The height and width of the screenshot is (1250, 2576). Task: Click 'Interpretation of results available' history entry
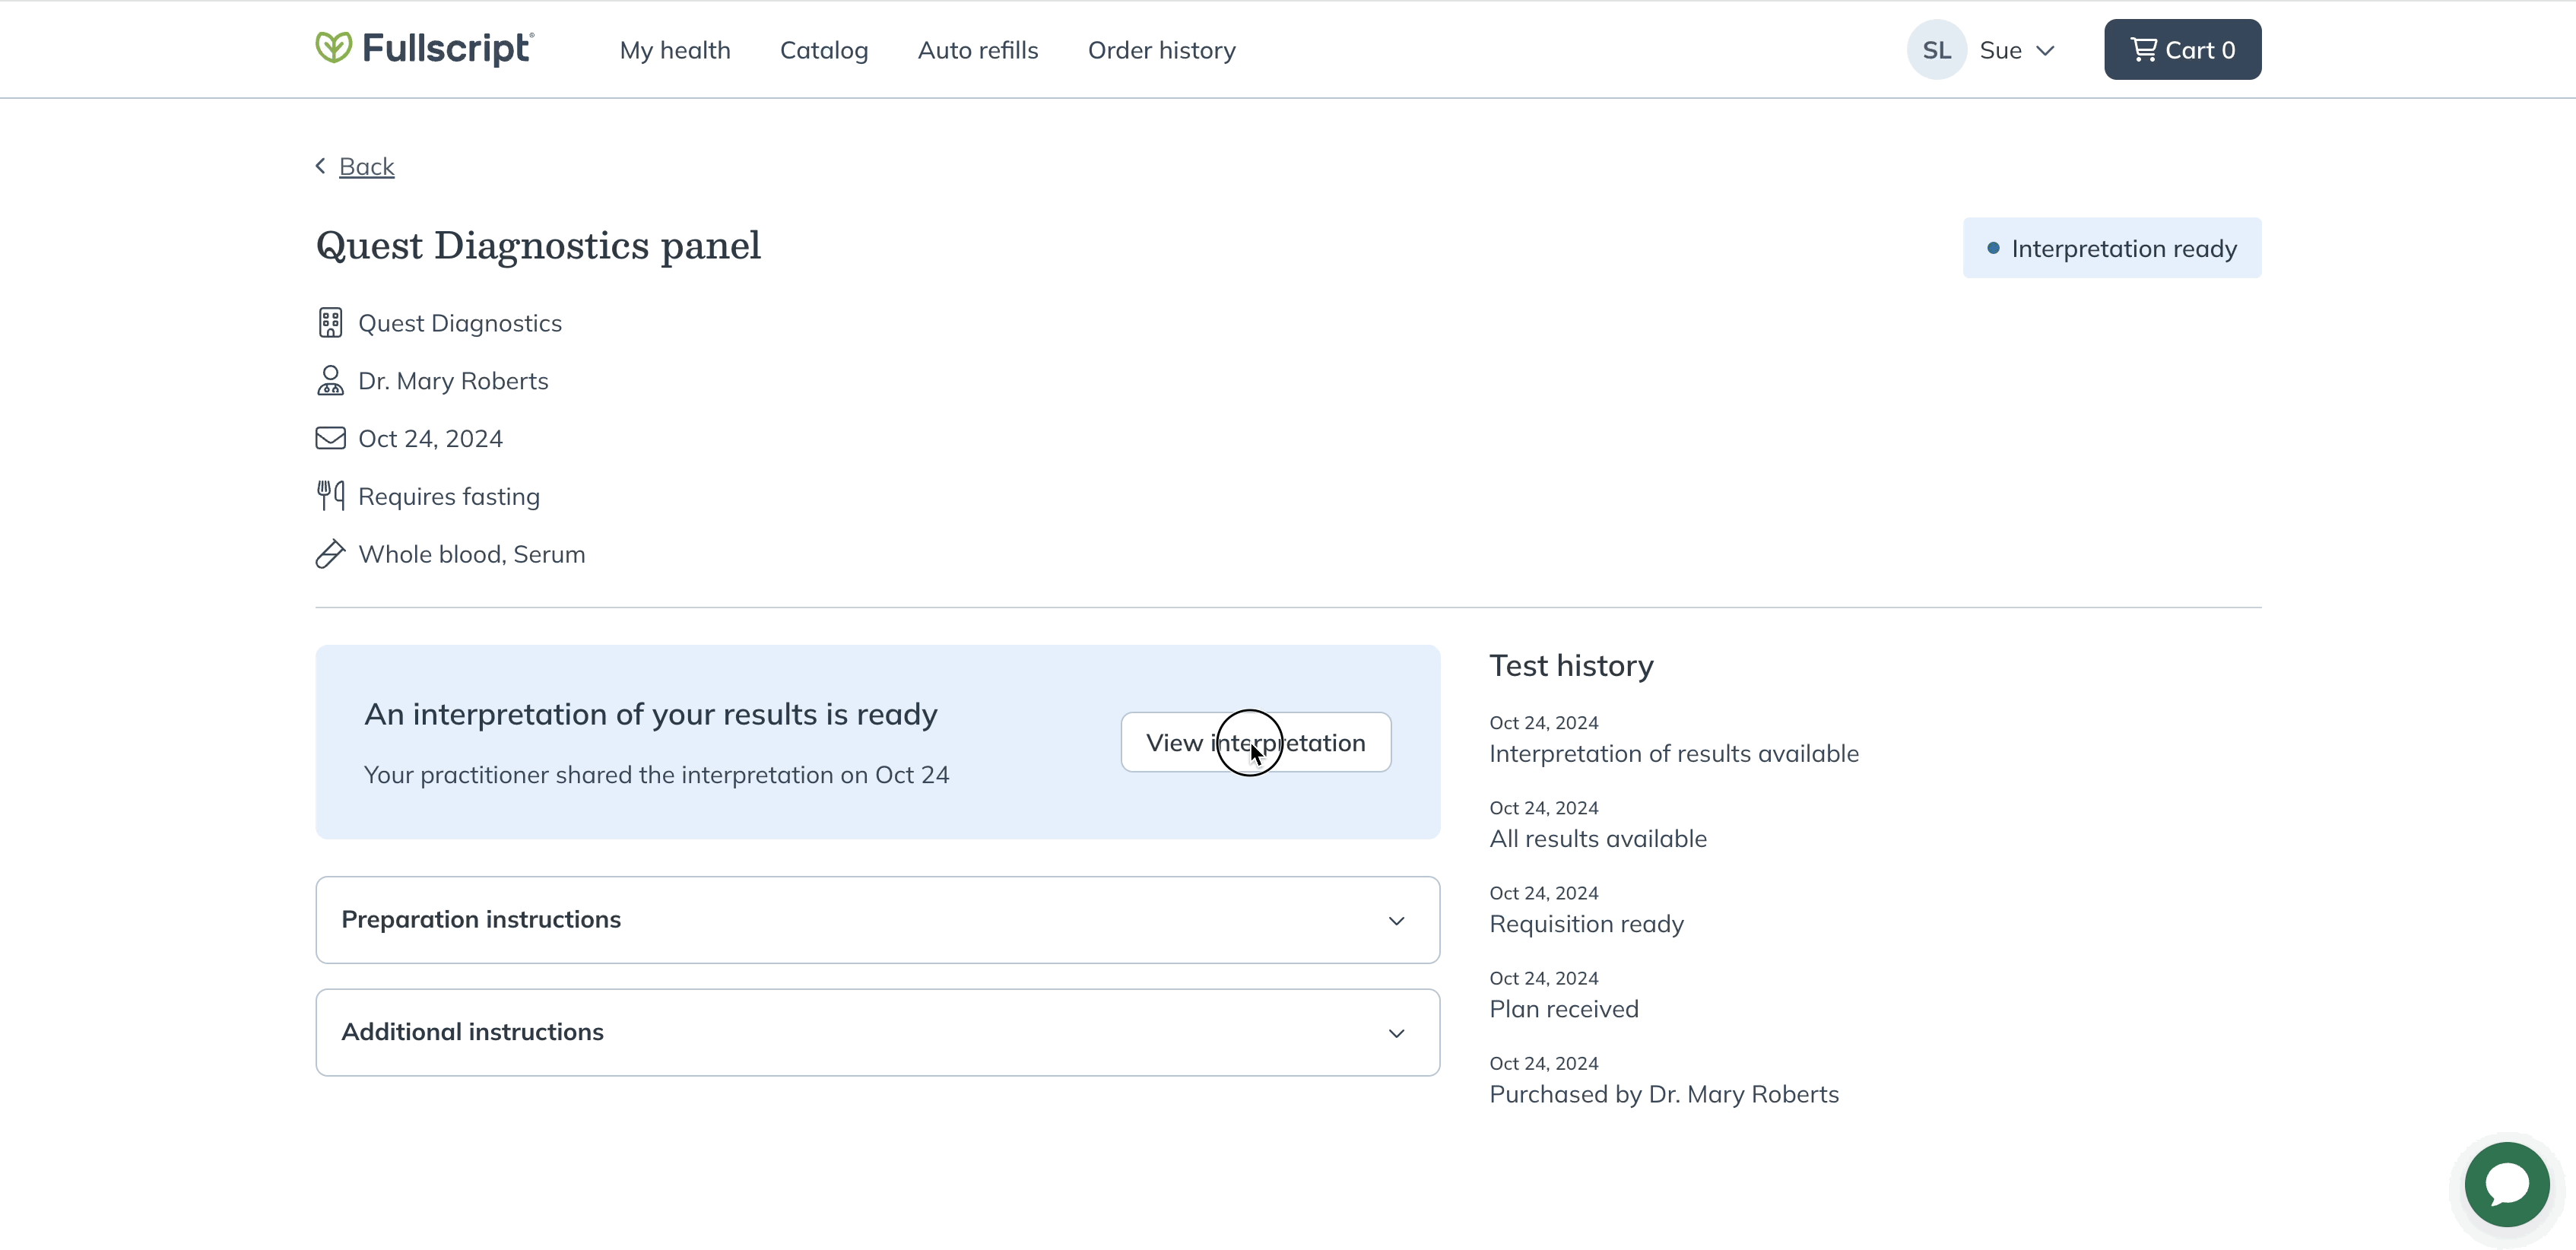pos(1673,754)
